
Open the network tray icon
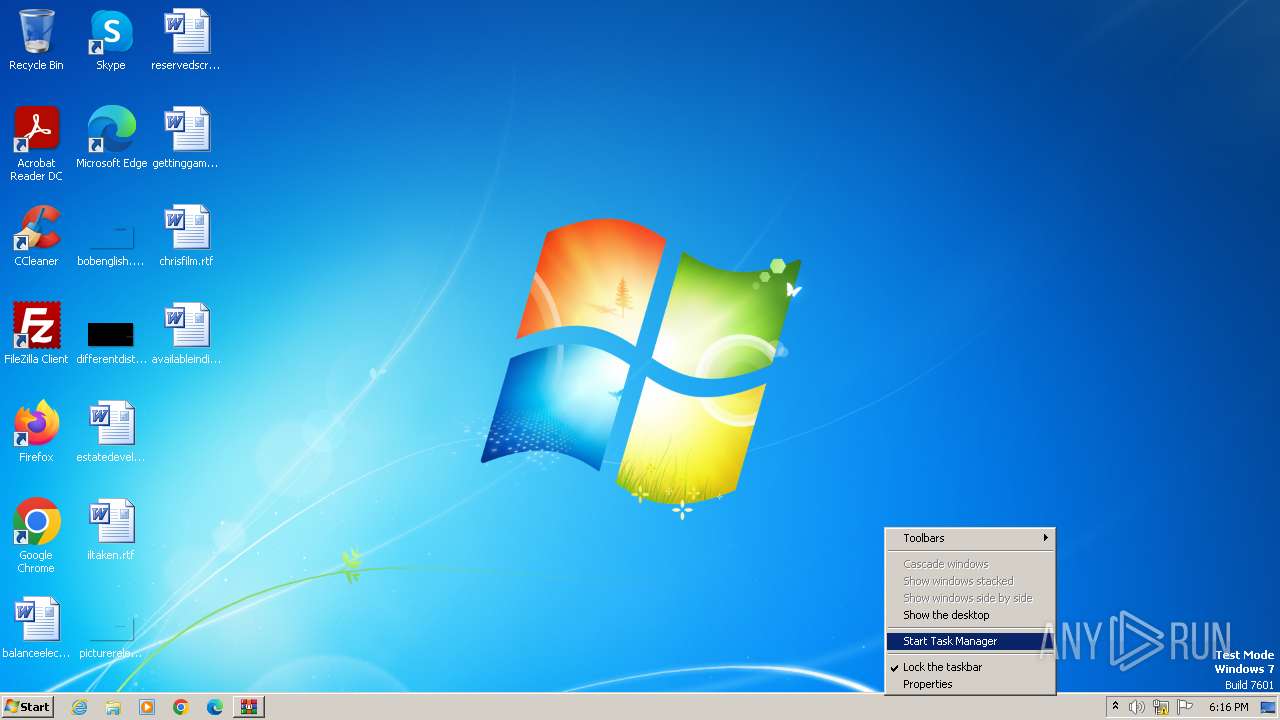tap(1161, 707)
